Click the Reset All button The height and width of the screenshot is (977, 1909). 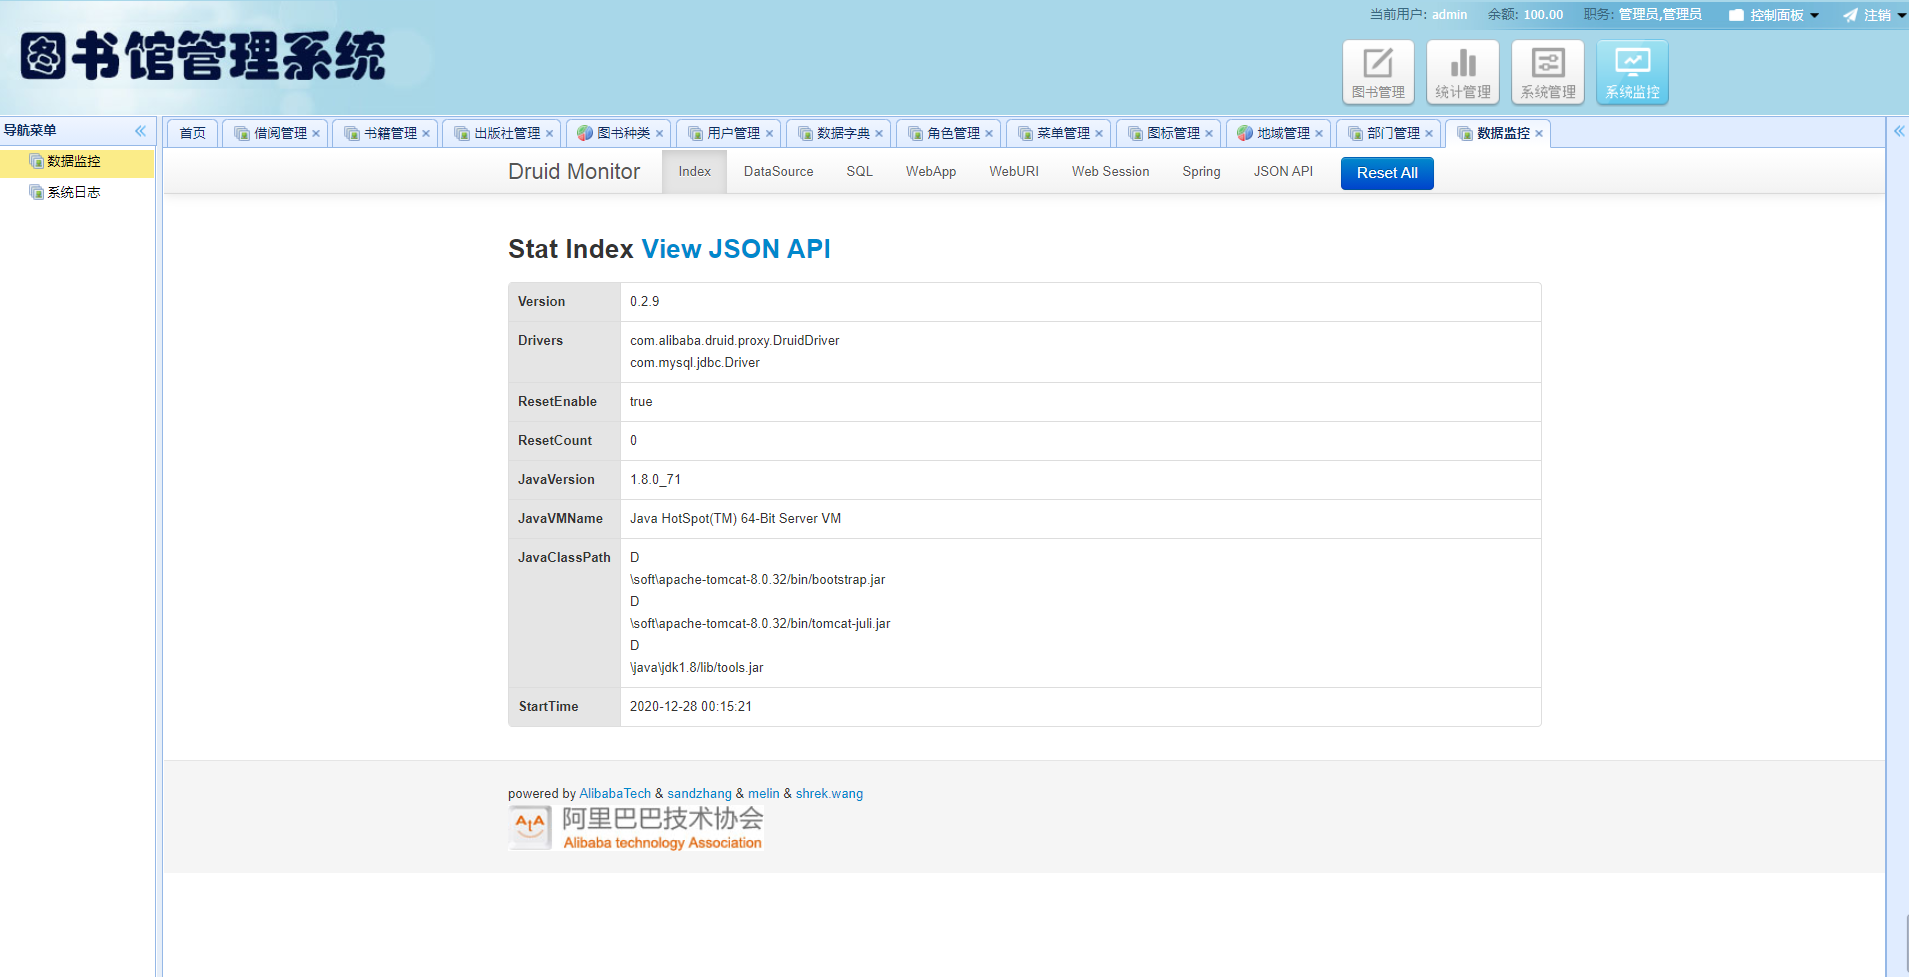tap(1386, 172)
